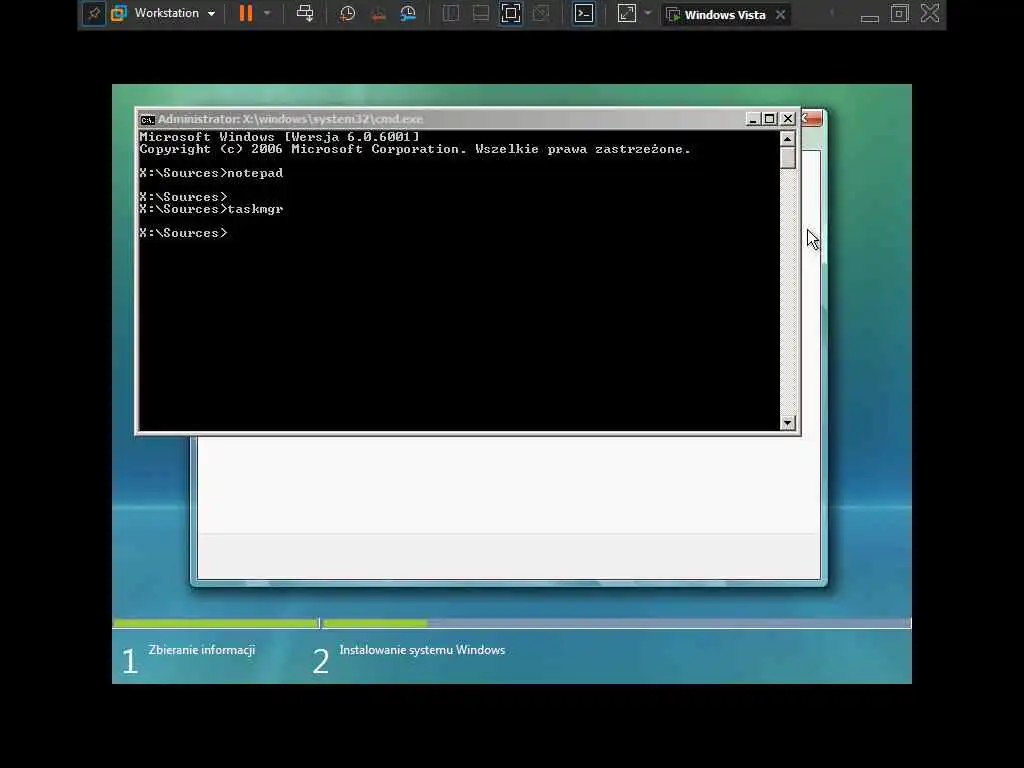Click the VMware Workstation logo icon
1024x768 pixels.
pyautogui.click(x=119, y=14)
